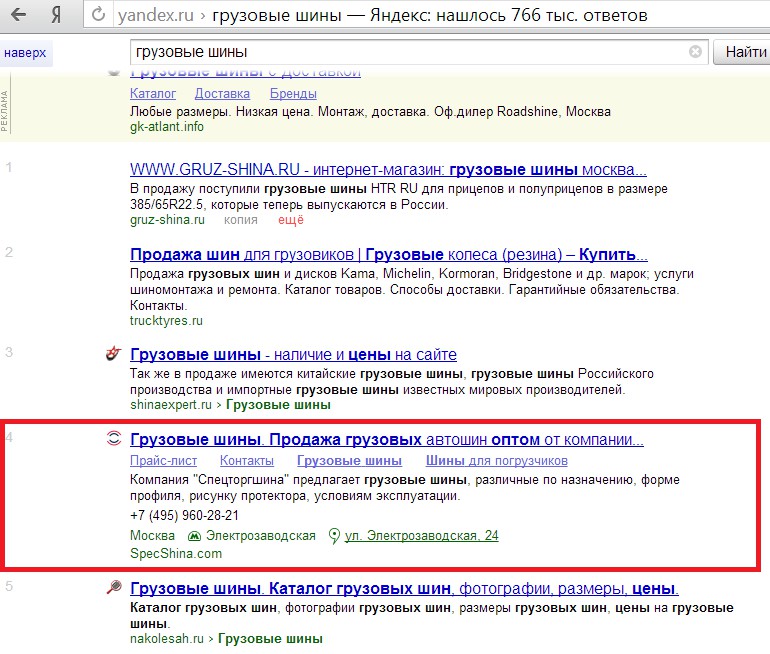
Task: Click the Электрозаводская metro station name
Action: tap(260, 535)
